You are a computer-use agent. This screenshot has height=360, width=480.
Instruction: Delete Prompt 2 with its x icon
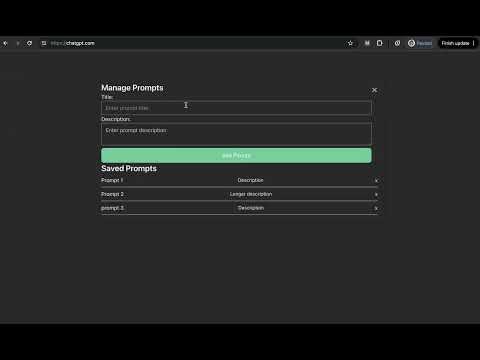click(x=376, y=194)
